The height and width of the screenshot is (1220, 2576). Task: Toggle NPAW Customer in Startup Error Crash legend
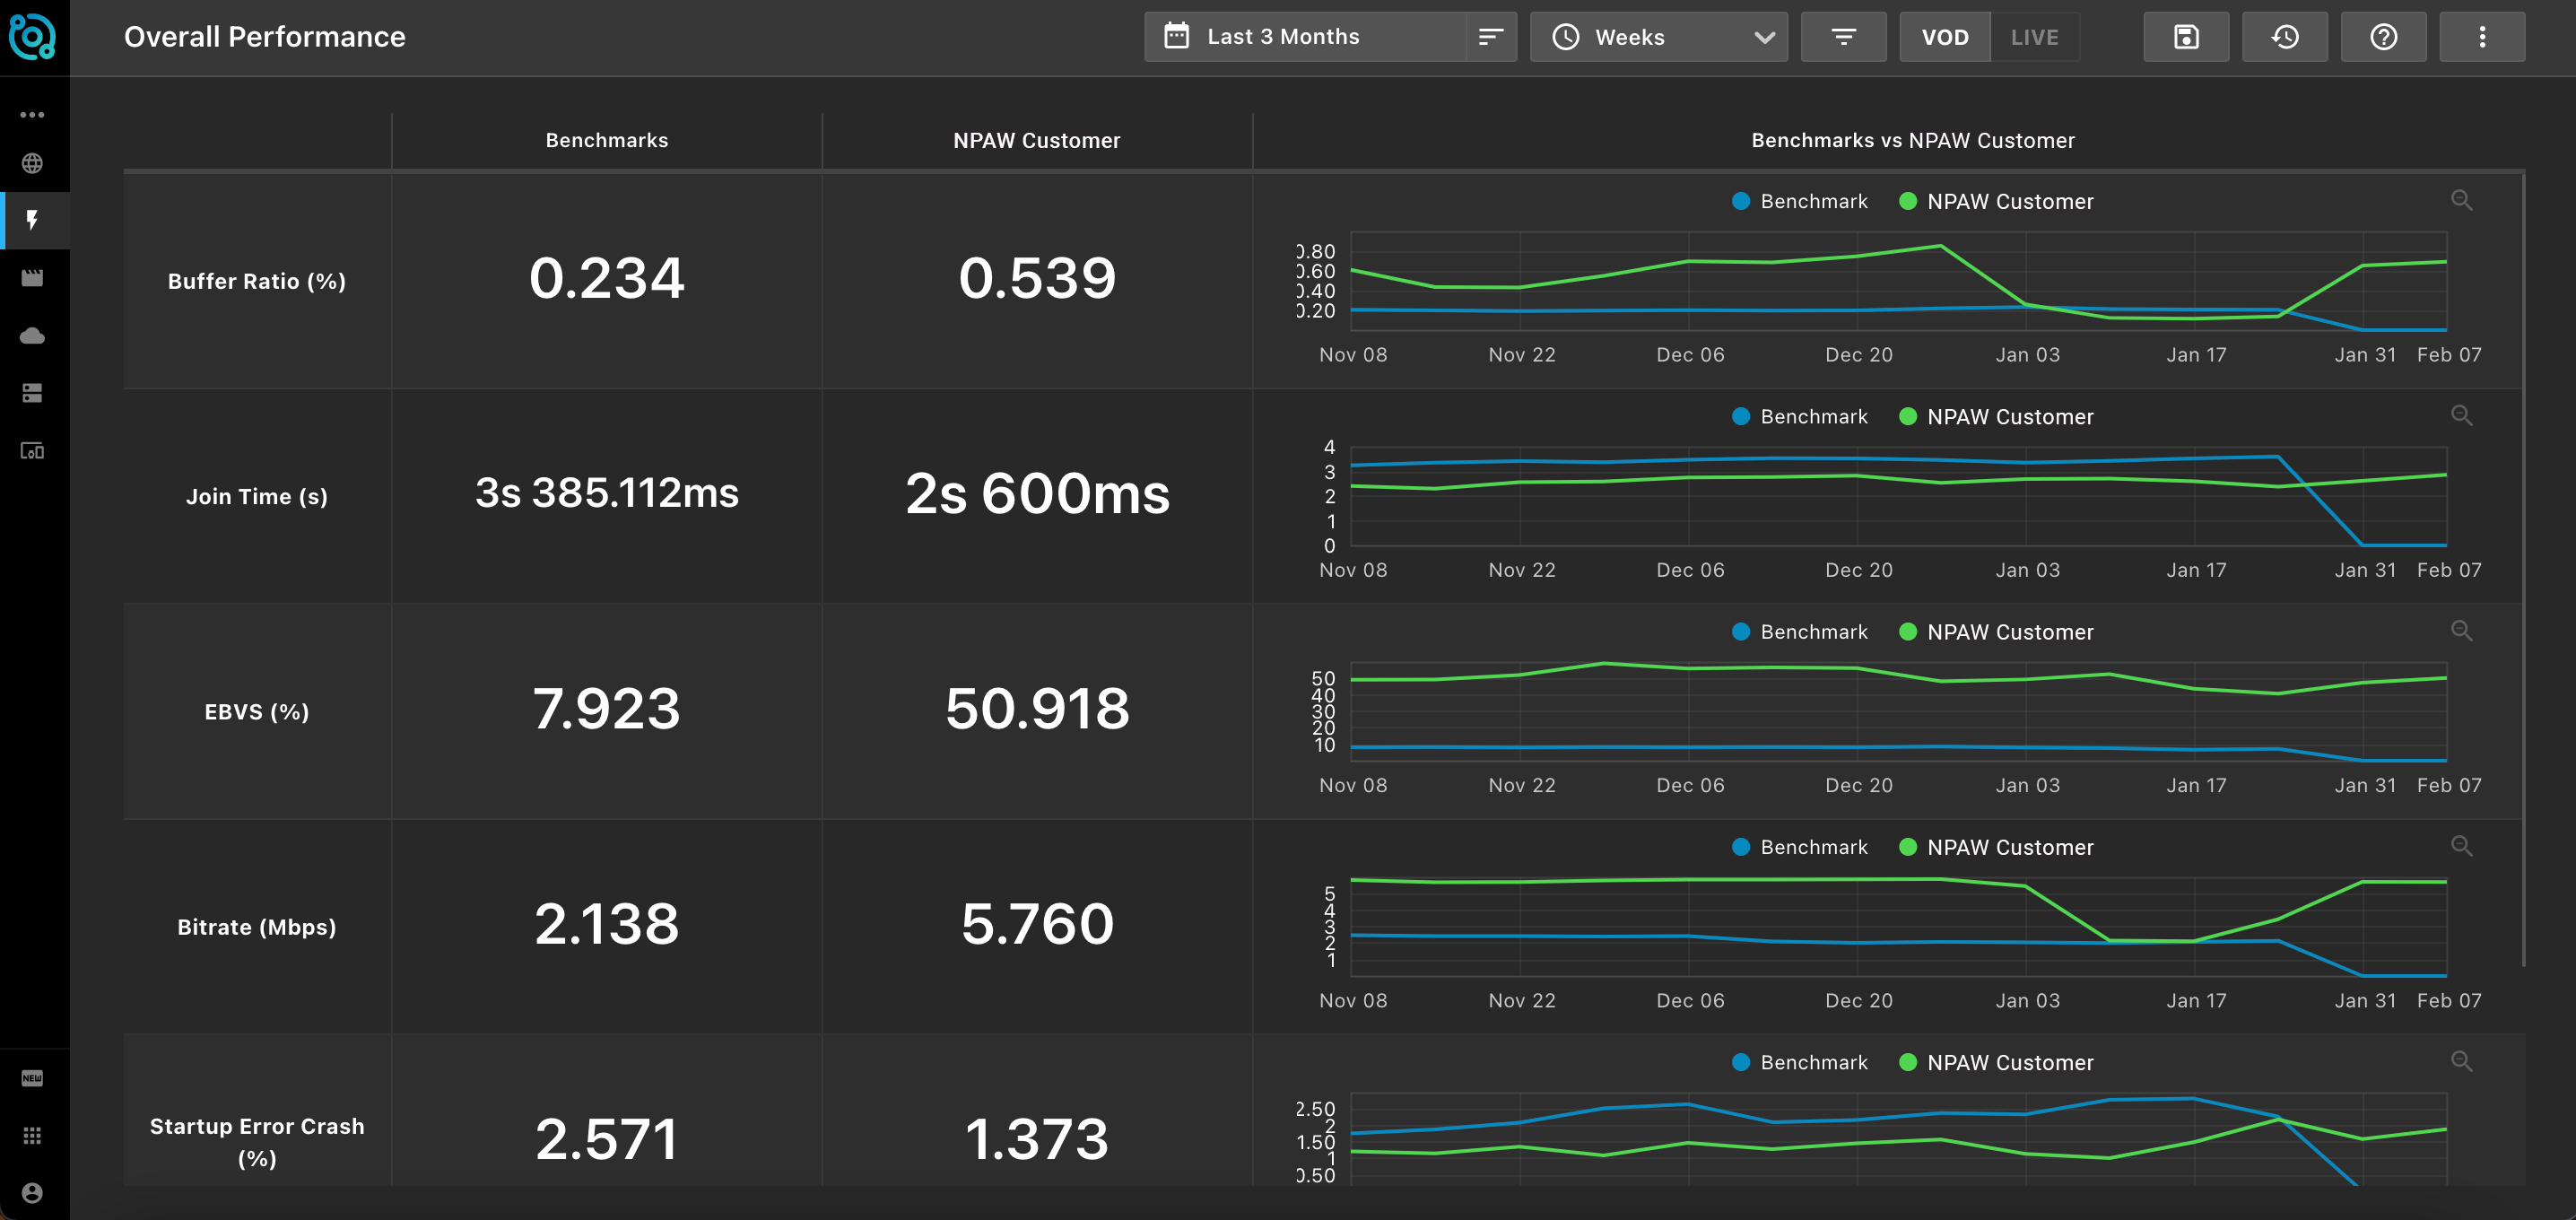[1996, 1062]
